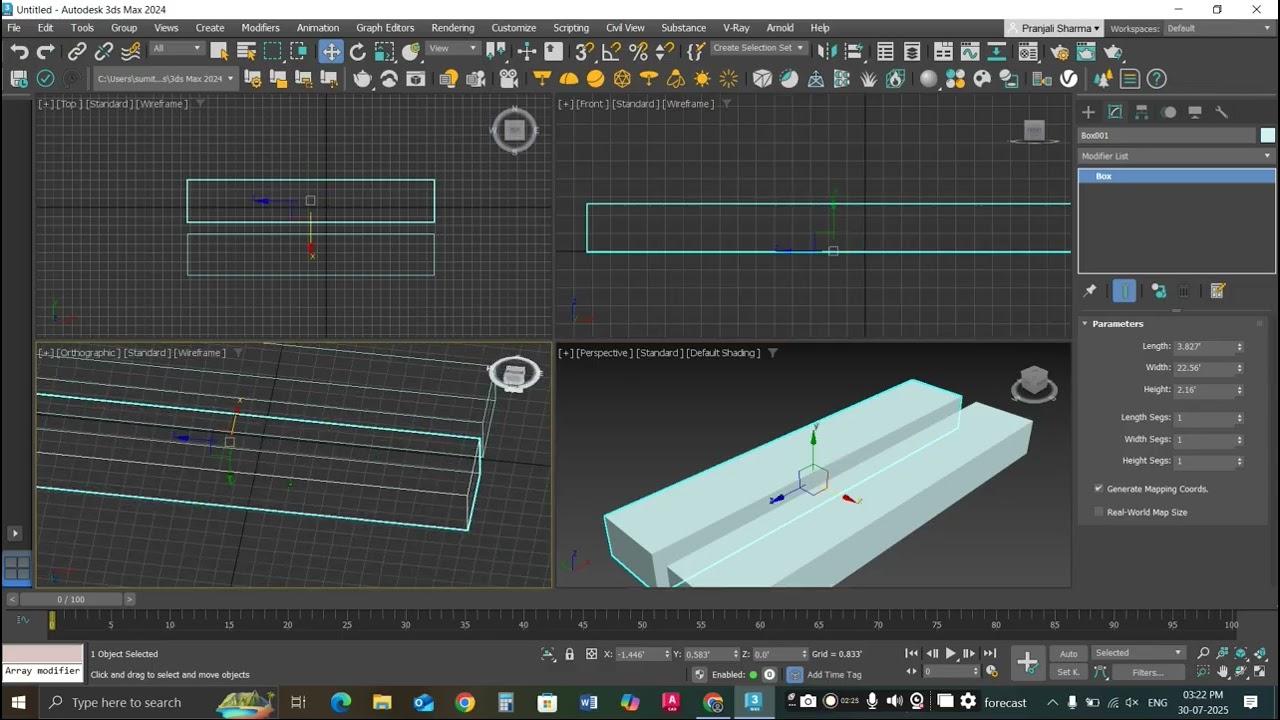Activate the Select and Move tool

click(331, 52)
